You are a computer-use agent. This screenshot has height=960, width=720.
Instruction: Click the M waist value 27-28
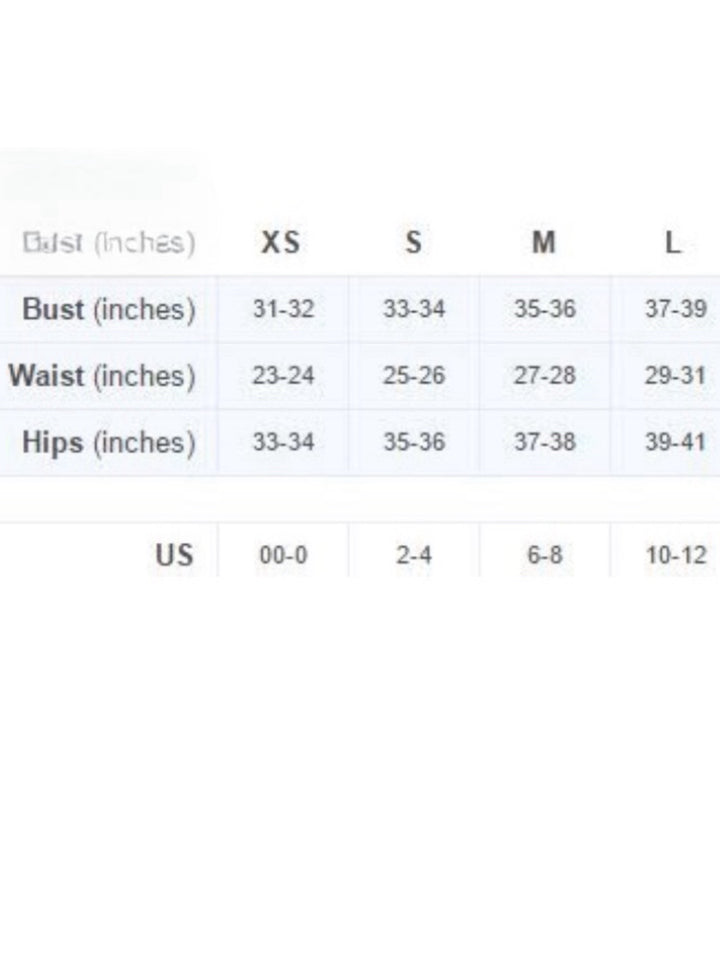[x=545, y=377]
